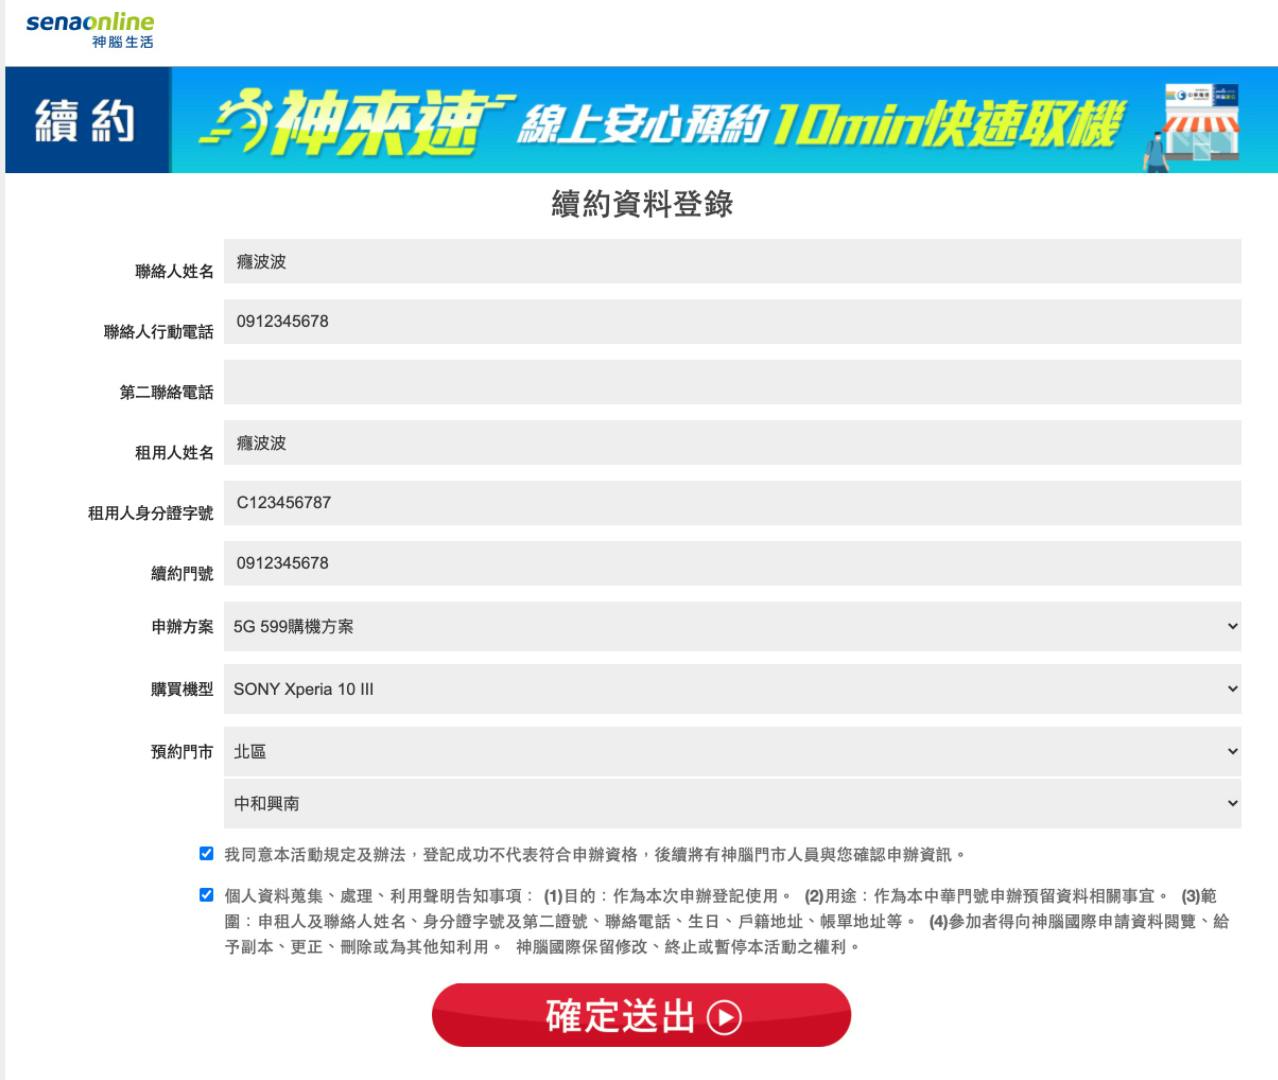
Task: Click the 續約資料登錄 page title
Action: [642, 204]
